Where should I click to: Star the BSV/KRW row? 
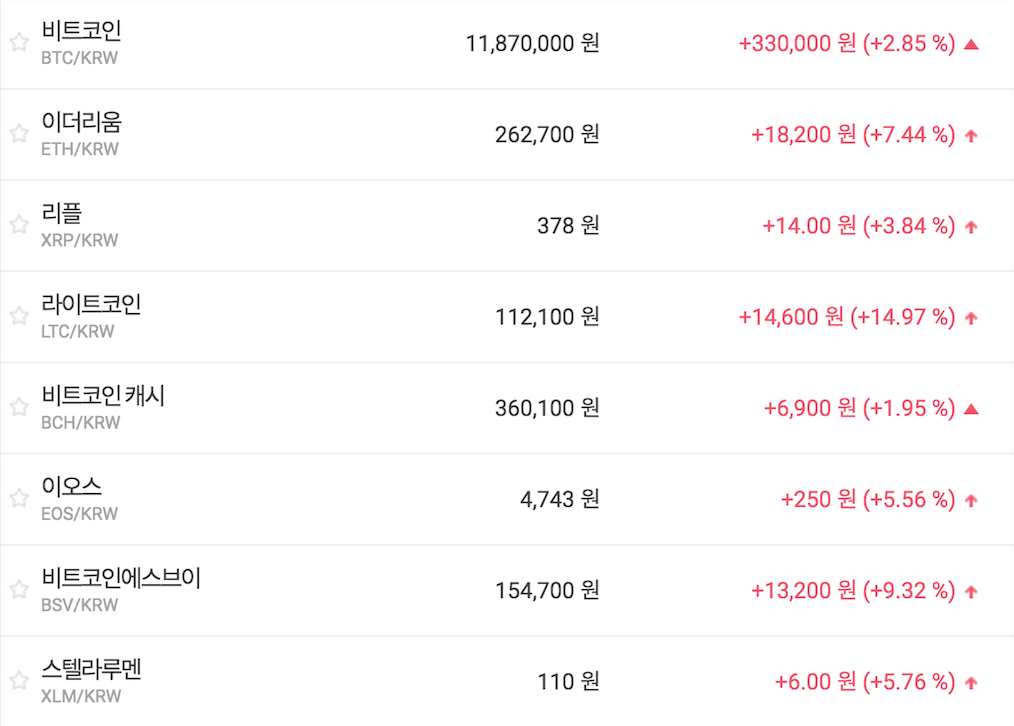point(19,589)
